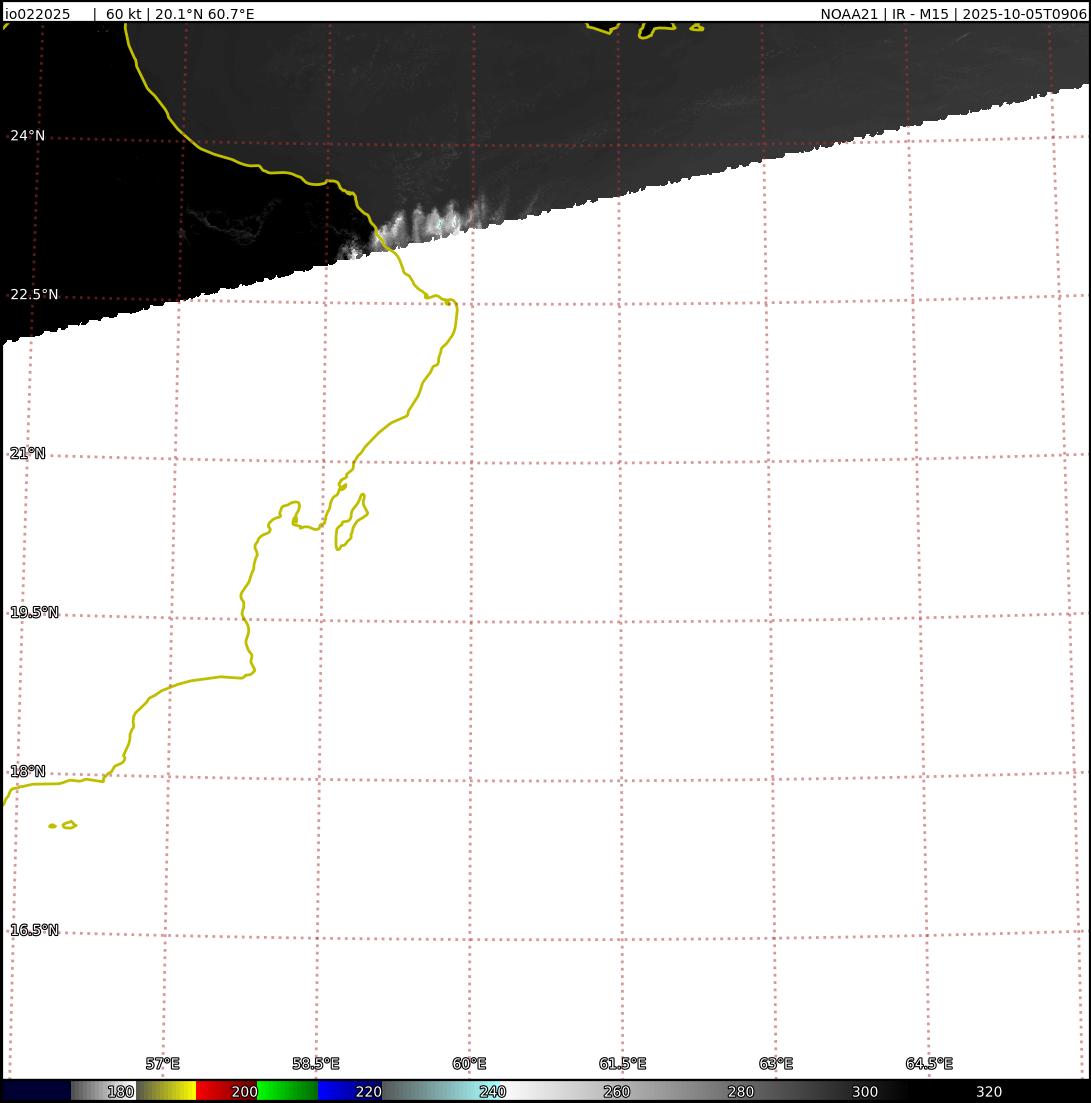Viewport: 1091px width, 1103px height.
Task: Click the 24°N latitude label
Action: [x=28, y=135]
